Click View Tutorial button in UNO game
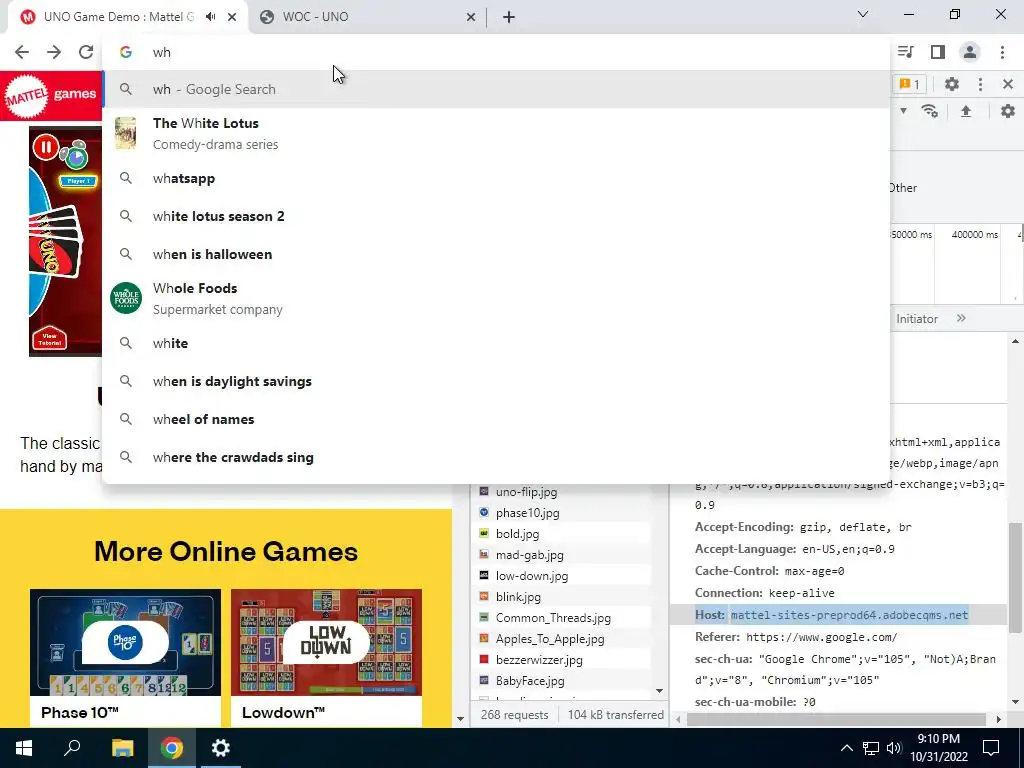The height and width of the screenshot is (768, 1024). [50, 338]
